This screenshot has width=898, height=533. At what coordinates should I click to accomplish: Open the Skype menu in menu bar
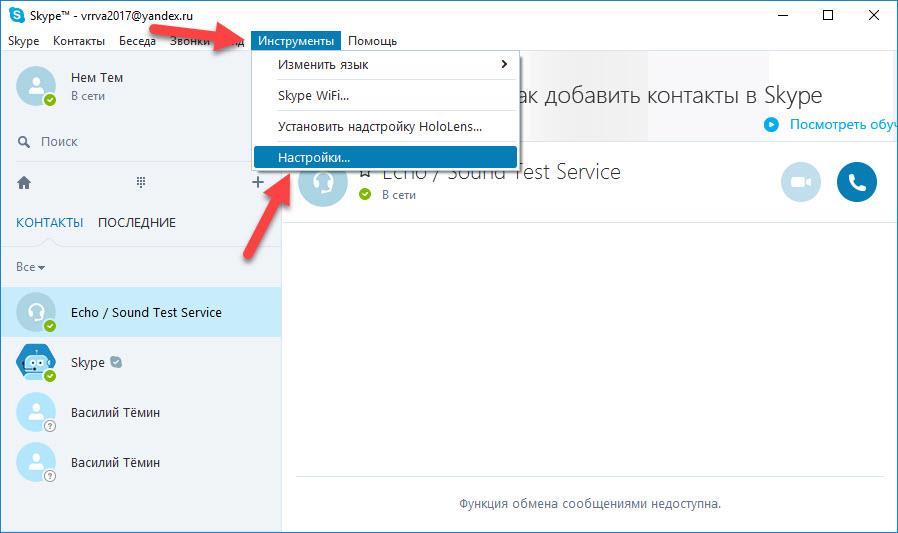coord(23,41)
